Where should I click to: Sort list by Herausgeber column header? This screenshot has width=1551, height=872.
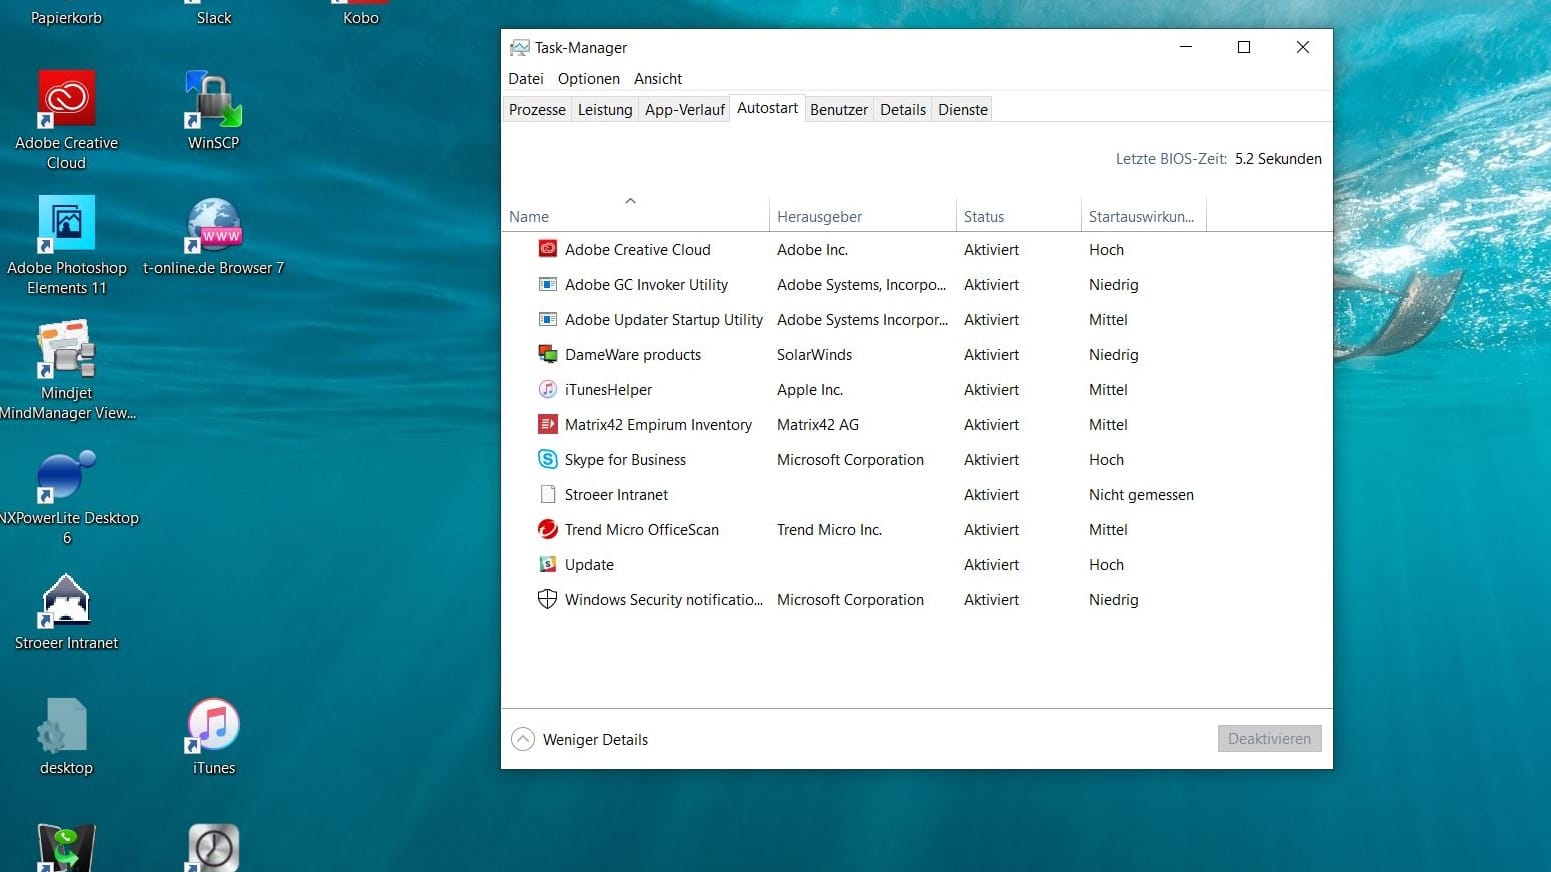tap(863, 216)
